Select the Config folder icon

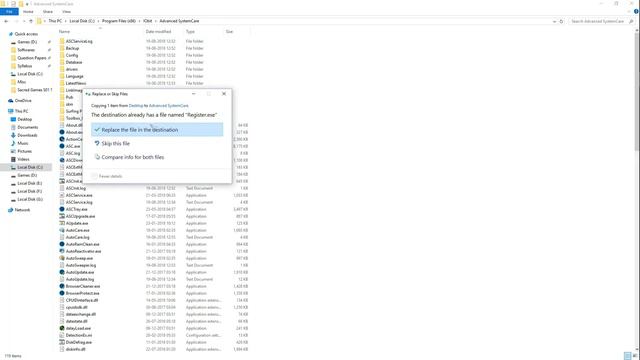62,55
